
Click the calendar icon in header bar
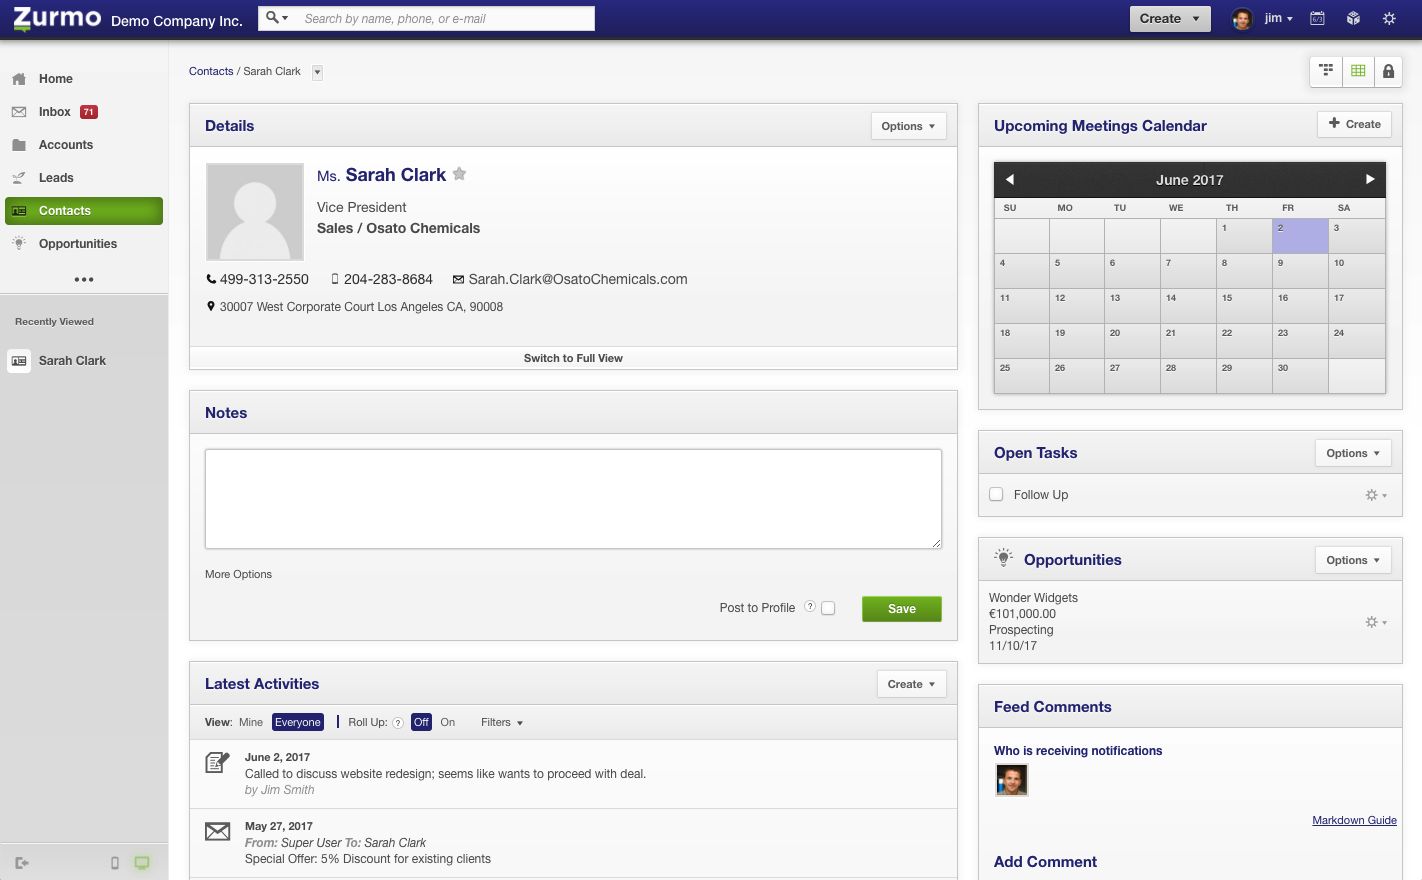pyautogui.click(x=1318, y=19)
